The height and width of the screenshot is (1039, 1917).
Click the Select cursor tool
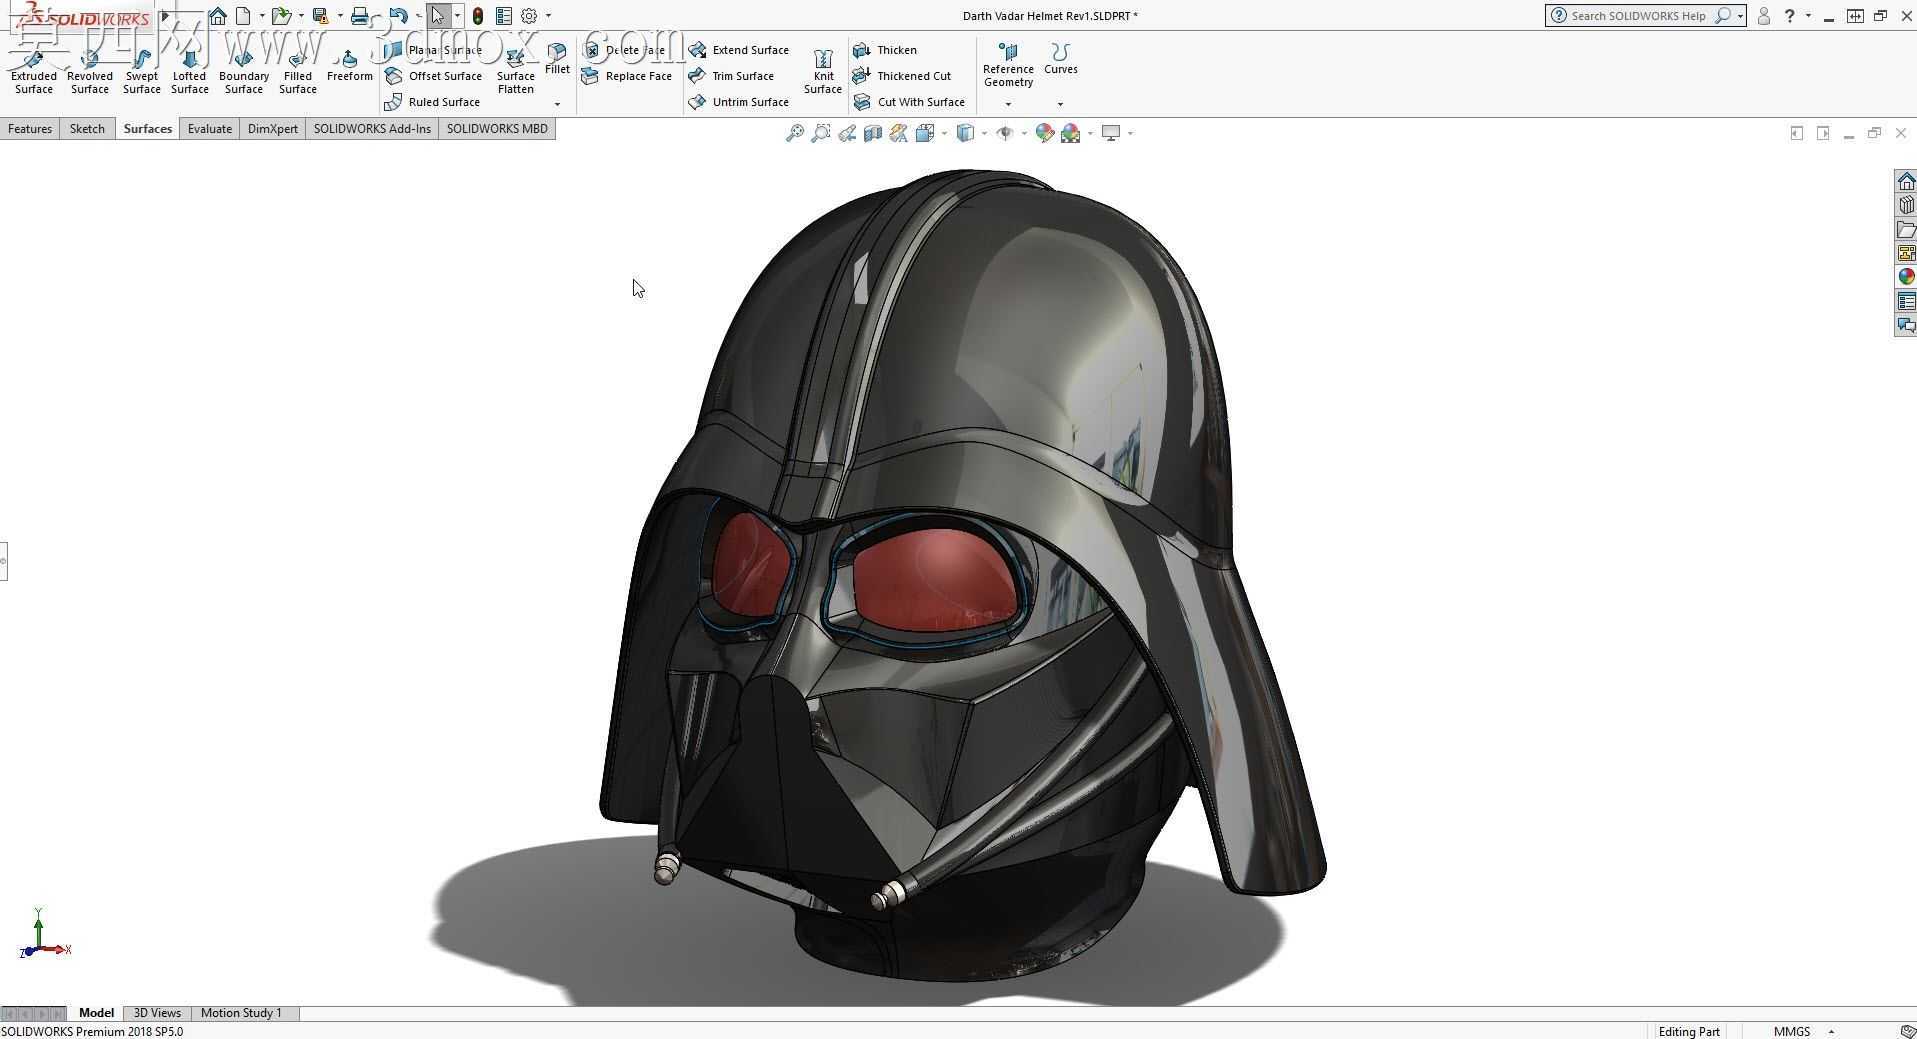[x=437, y=16]
